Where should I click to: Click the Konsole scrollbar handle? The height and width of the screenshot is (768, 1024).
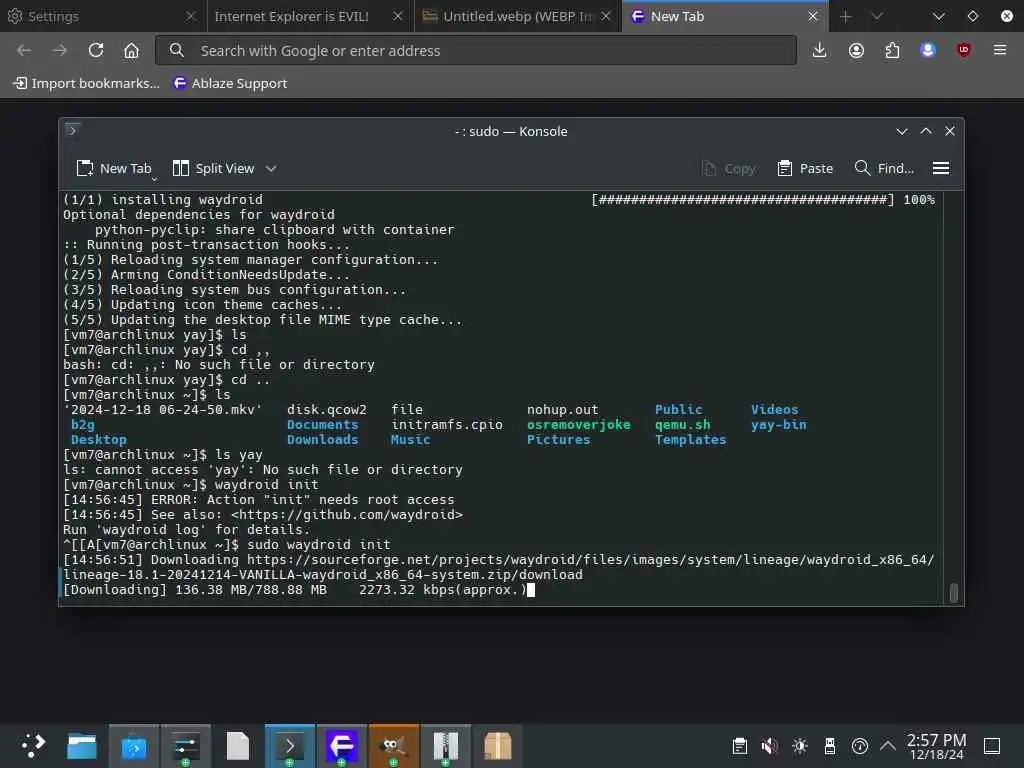click(953, 593)
